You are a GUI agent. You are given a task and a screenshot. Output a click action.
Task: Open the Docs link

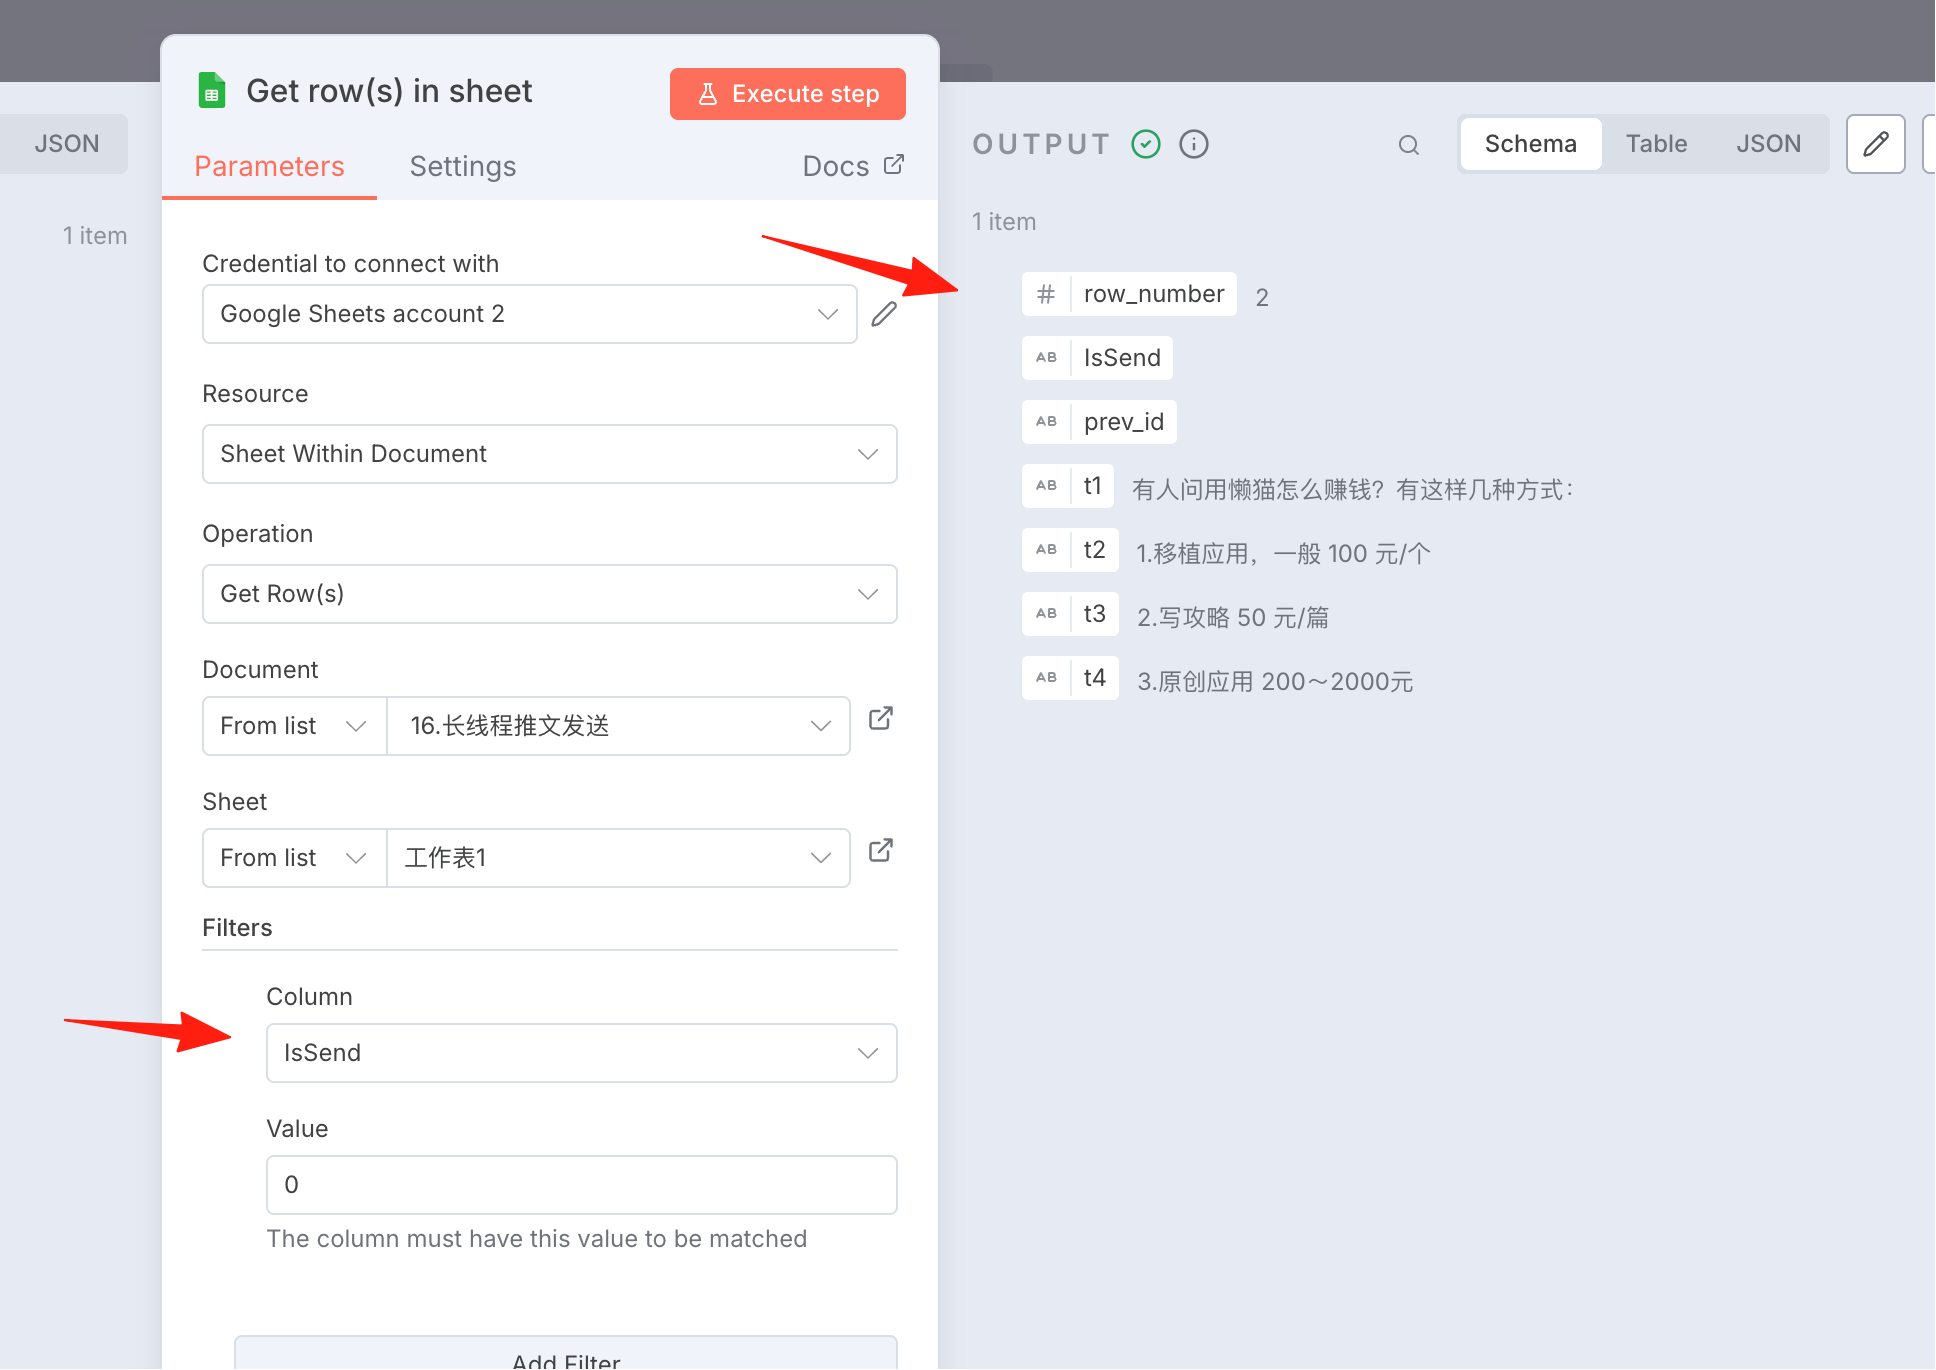tap(853, 166)
